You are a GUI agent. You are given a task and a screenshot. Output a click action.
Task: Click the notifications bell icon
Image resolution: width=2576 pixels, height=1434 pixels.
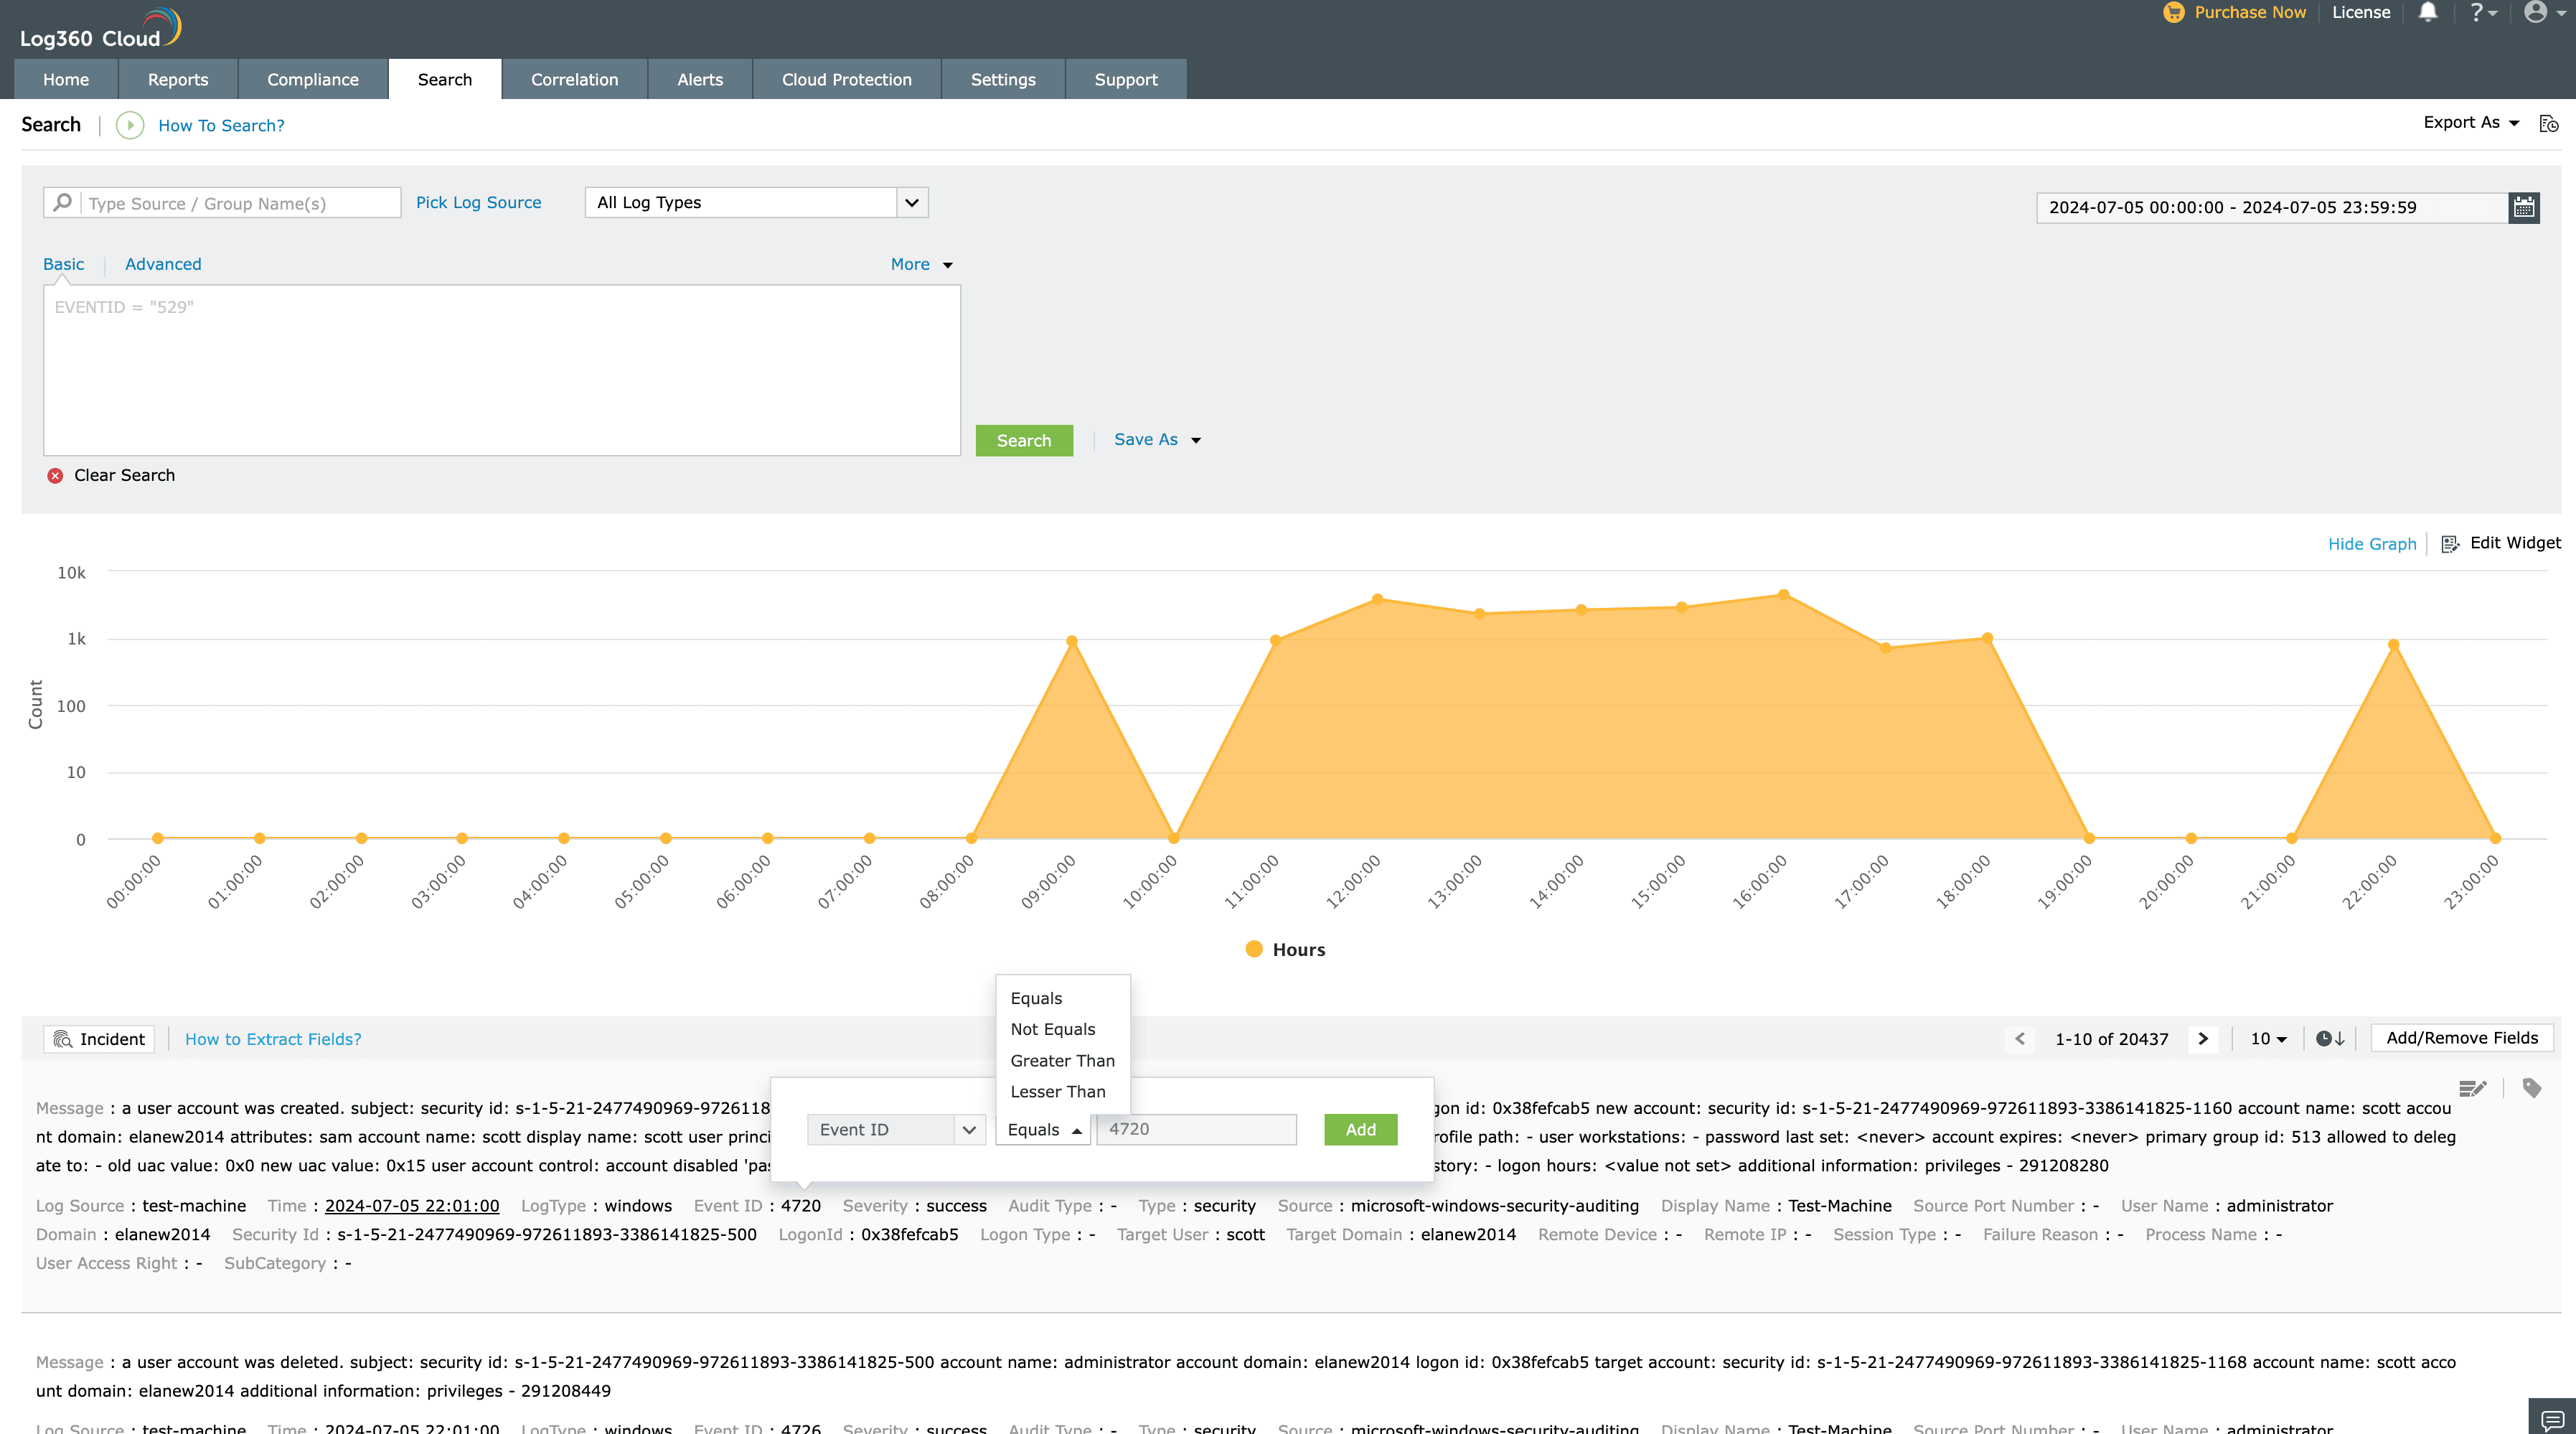[x=2427, y=13]
